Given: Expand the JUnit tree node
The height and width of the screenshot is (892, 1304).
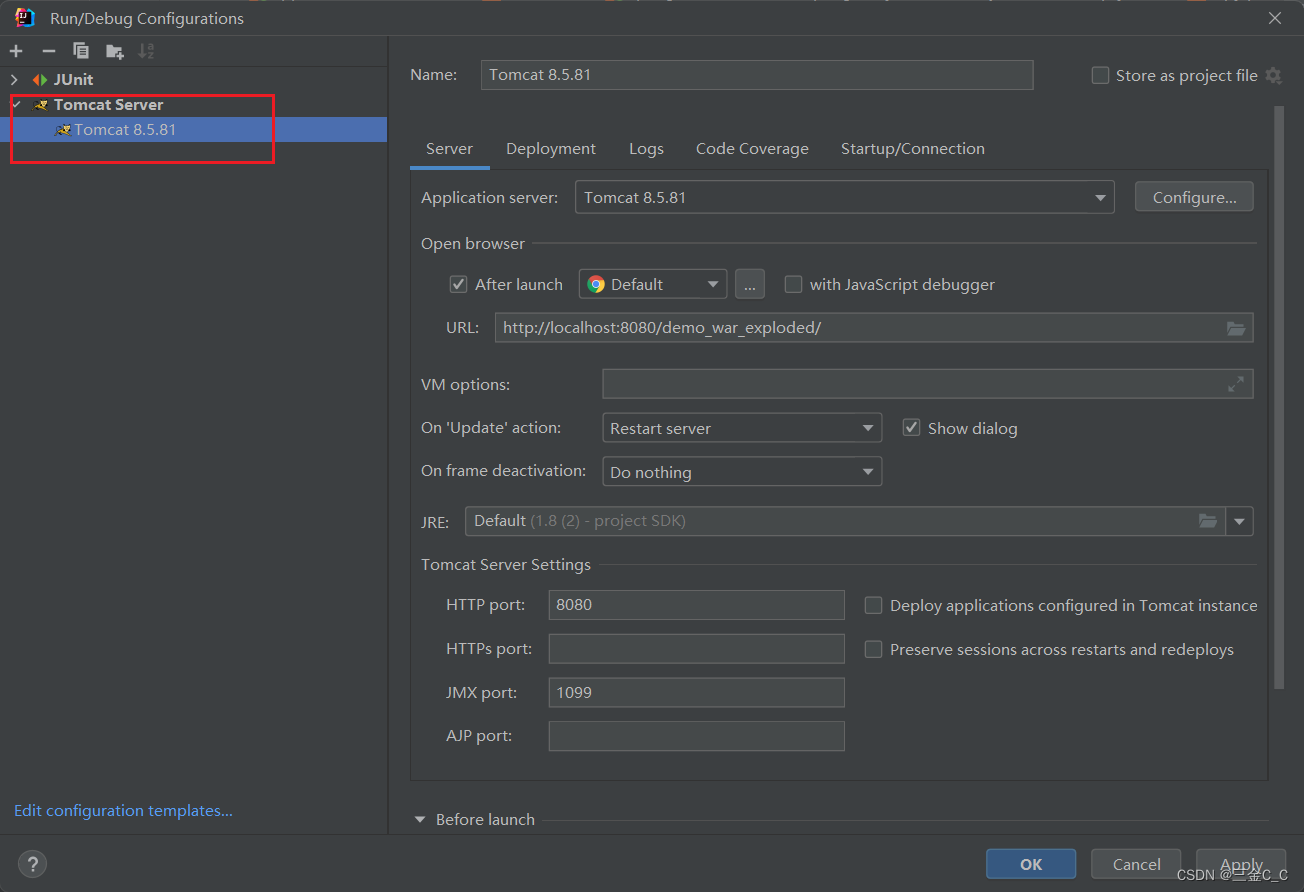Looking at the screenshot, I should pyautogui.click(x=14, y=79).
